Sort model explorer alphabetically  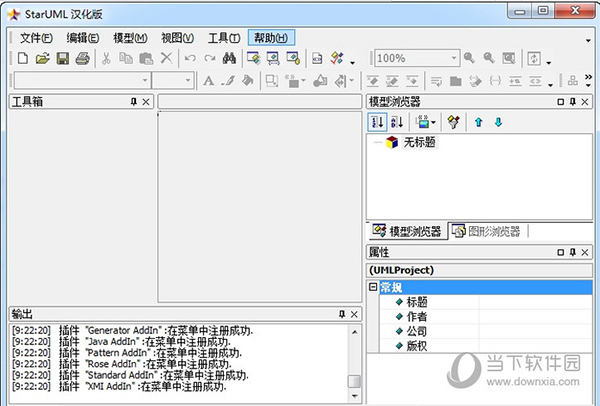(x=397, y=122)
